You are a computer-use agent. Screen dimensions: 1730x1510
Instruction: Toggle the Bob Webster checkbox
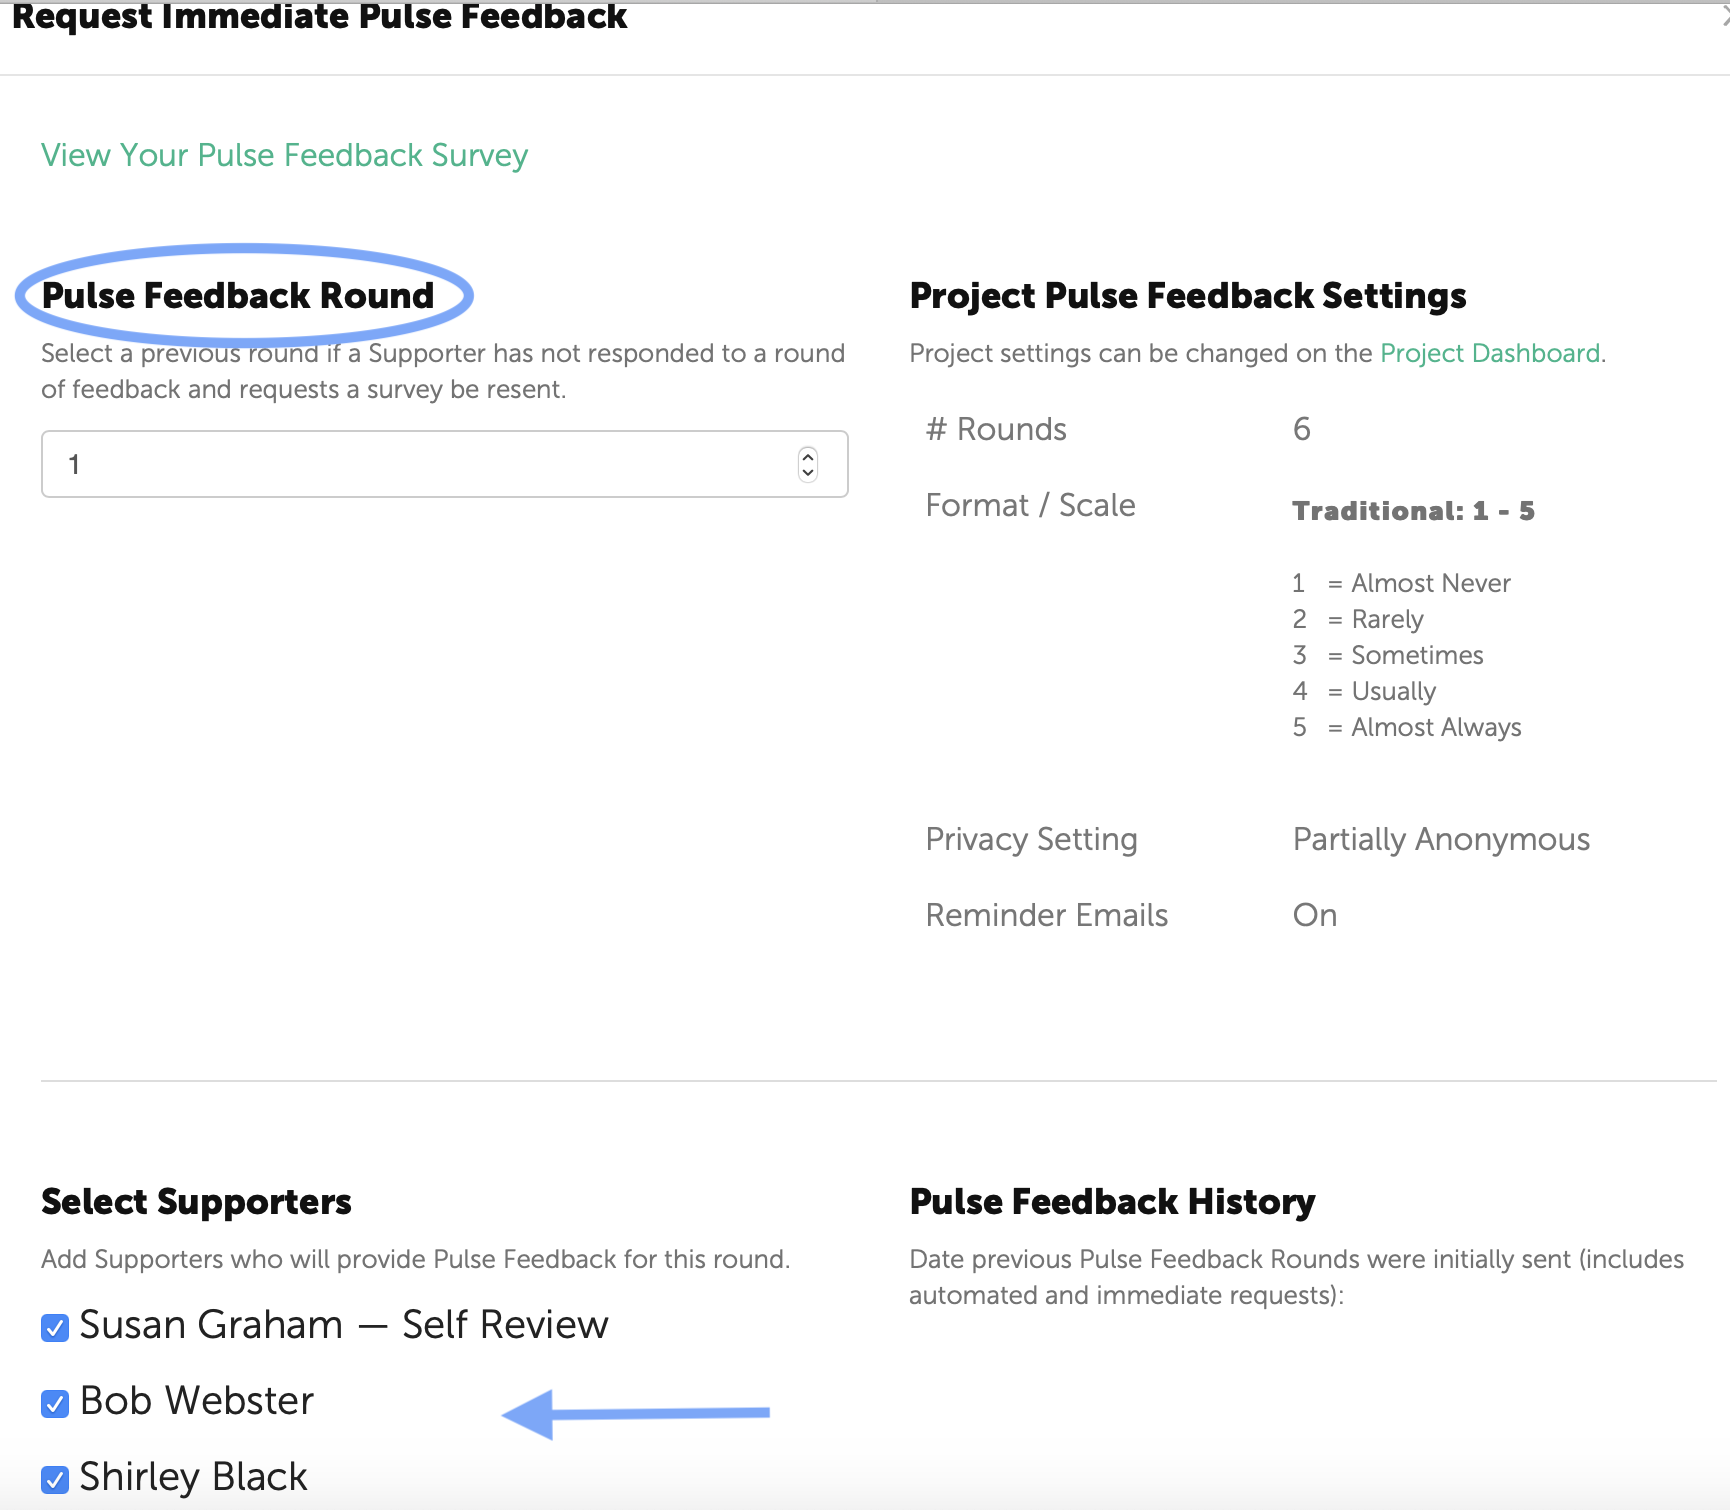[x=55, y=1404]
